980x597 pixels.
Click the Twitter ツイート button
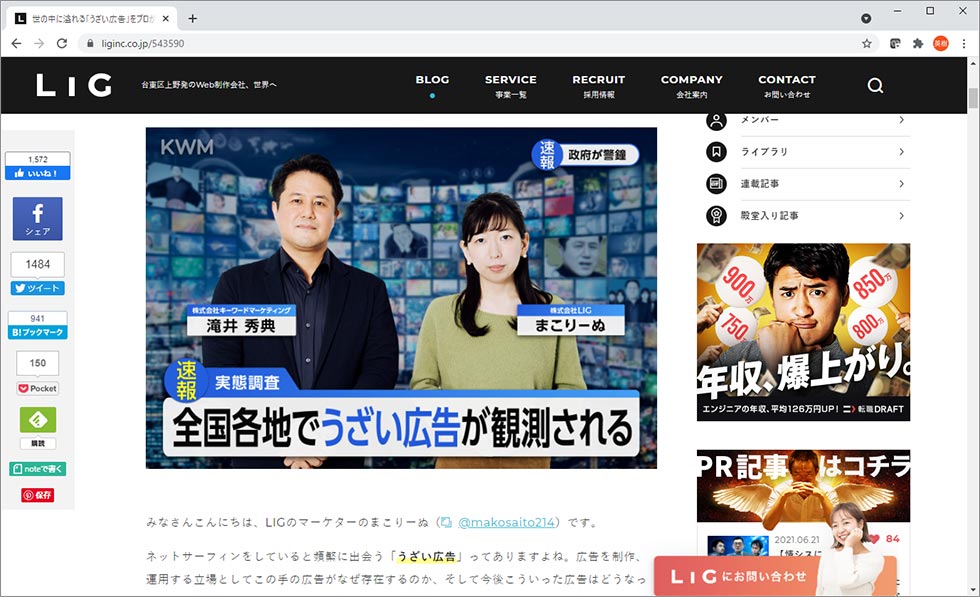[38, 288]
